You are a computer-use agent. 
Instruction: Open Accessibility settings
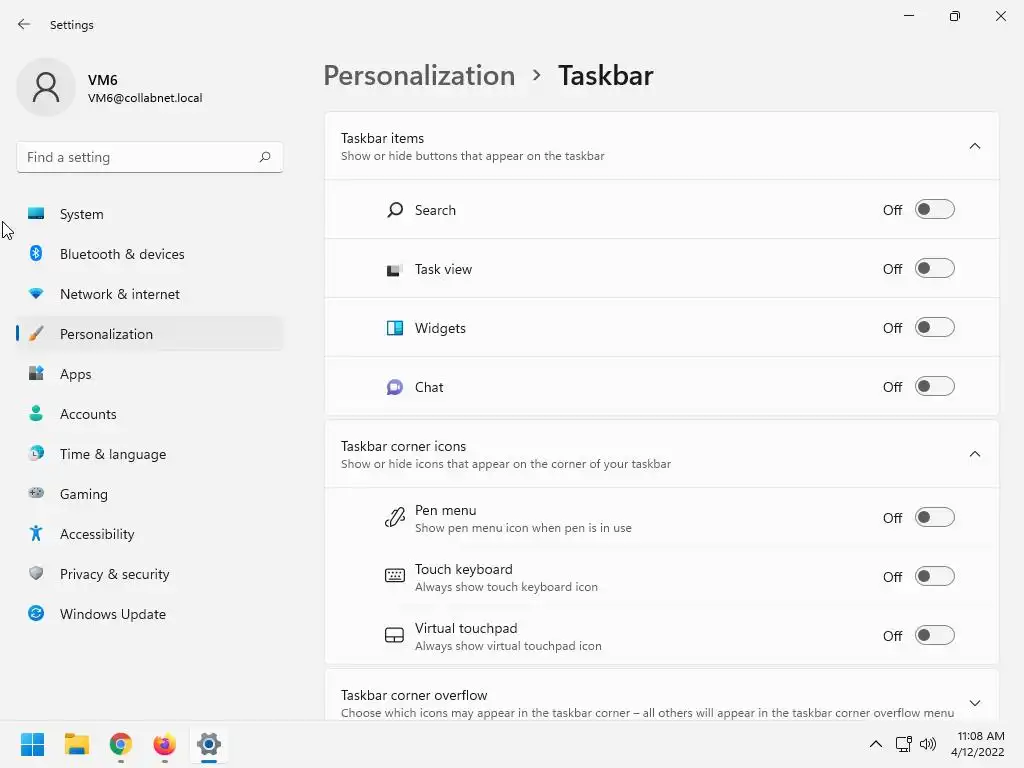pos(150,534)
